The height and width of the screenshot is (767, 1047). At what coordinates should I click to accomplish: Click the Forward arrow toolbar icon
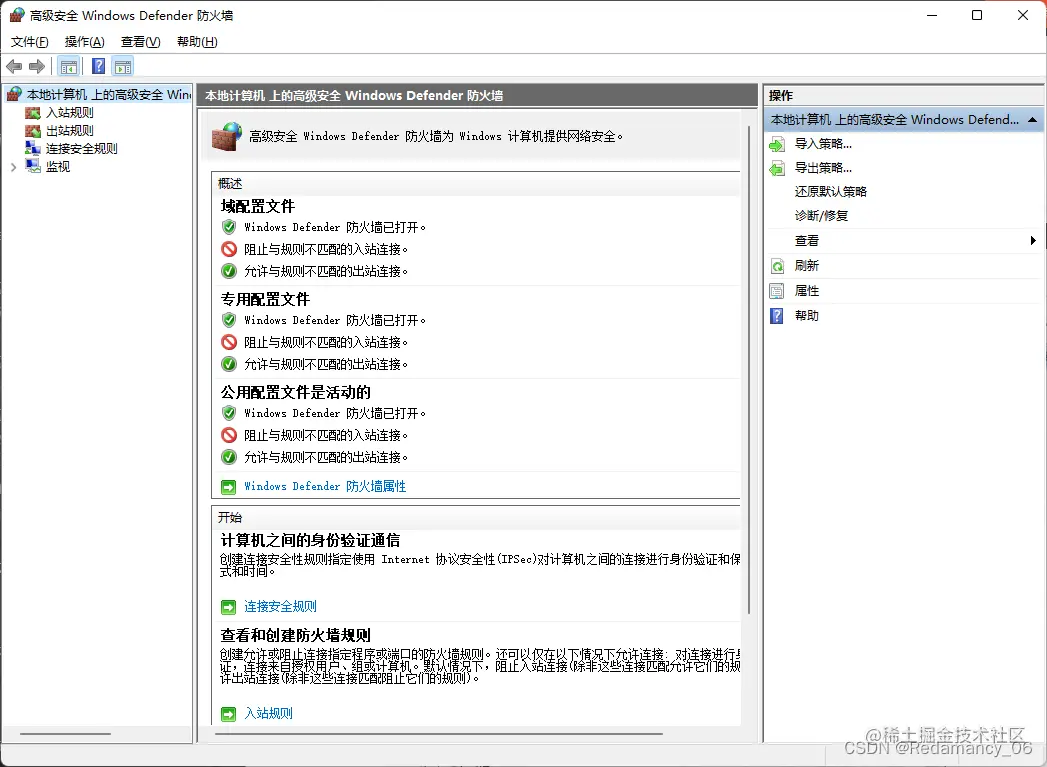pyautogui.click(x=37, y=67)
